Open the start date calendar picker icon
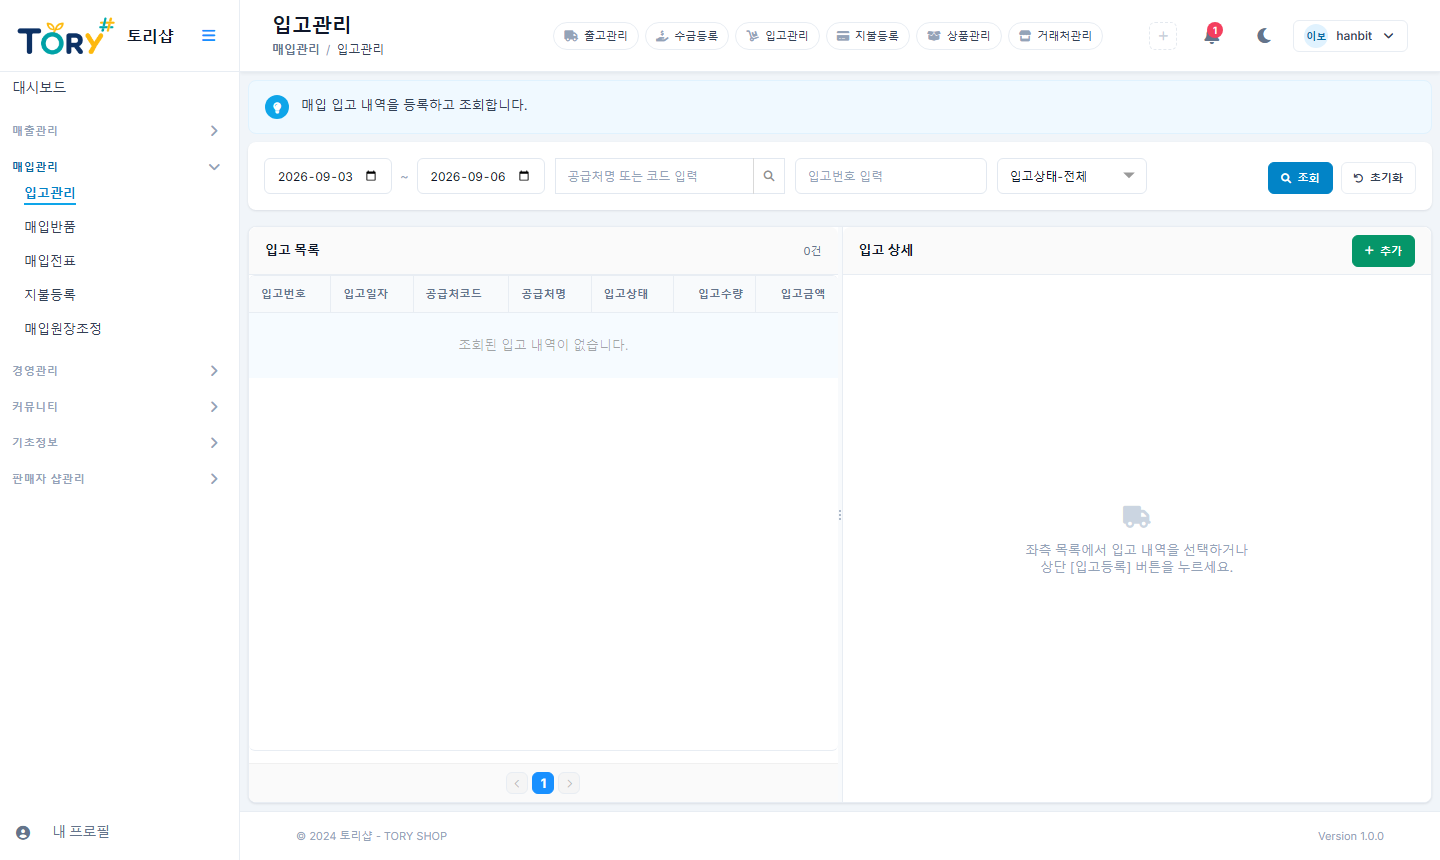 click(x=371, y=176)
